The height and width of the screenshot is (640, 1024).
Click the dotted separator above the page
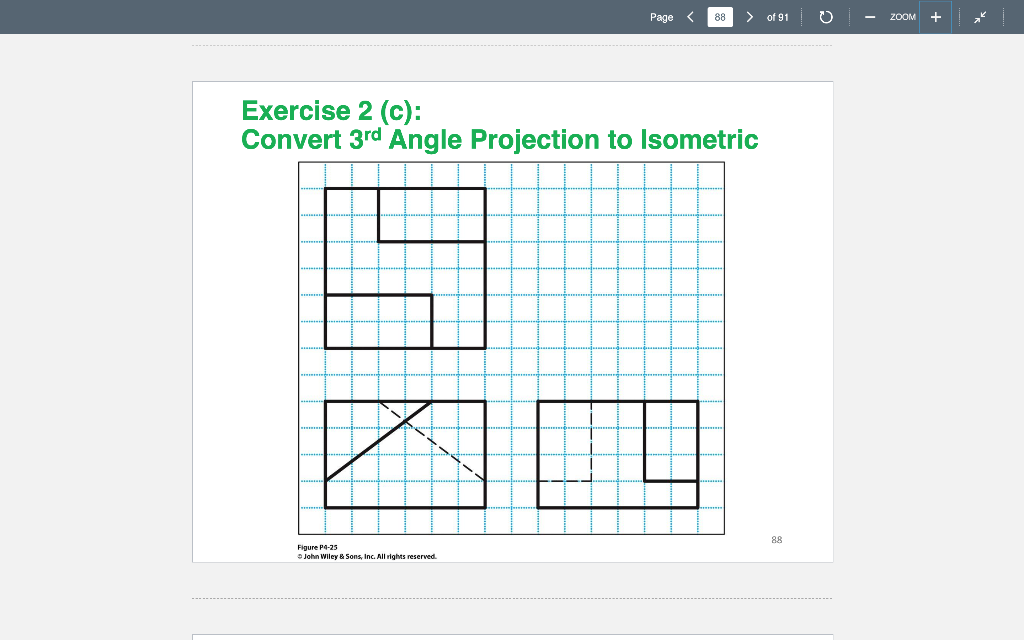pos(512,44)
